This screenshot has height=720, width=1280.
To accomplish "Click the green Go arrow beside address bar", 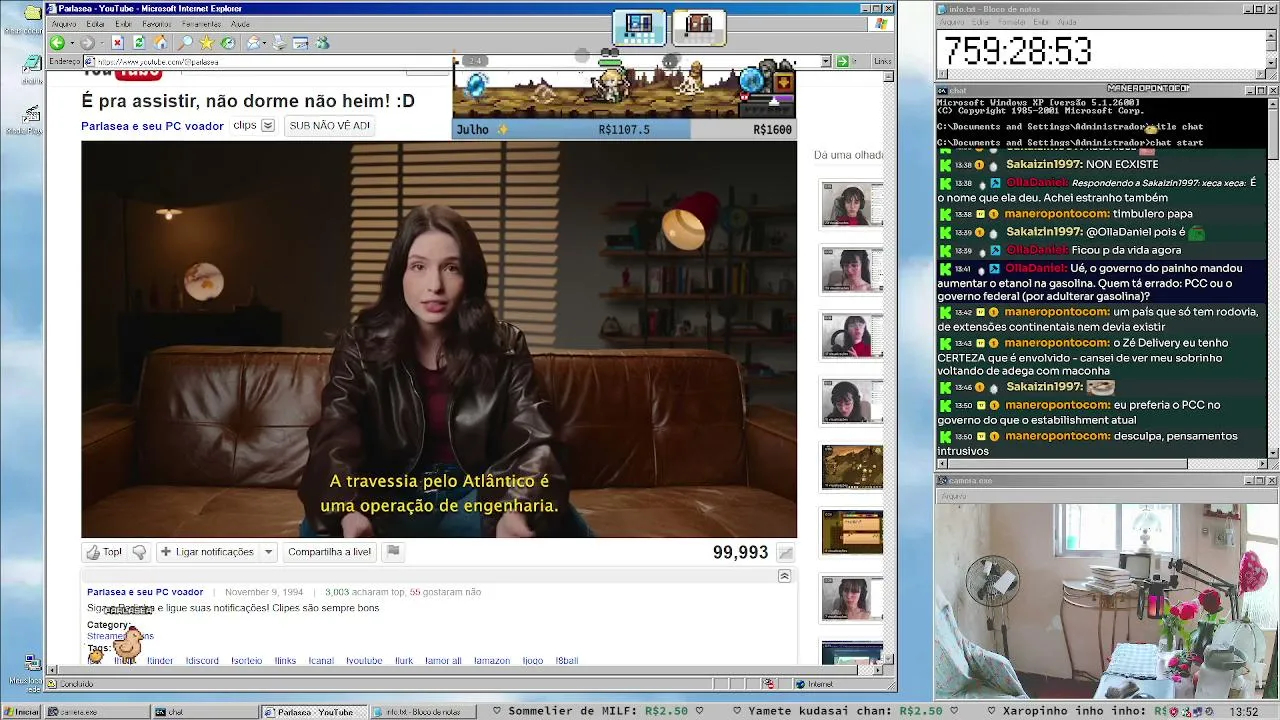I will pos(842,61).
